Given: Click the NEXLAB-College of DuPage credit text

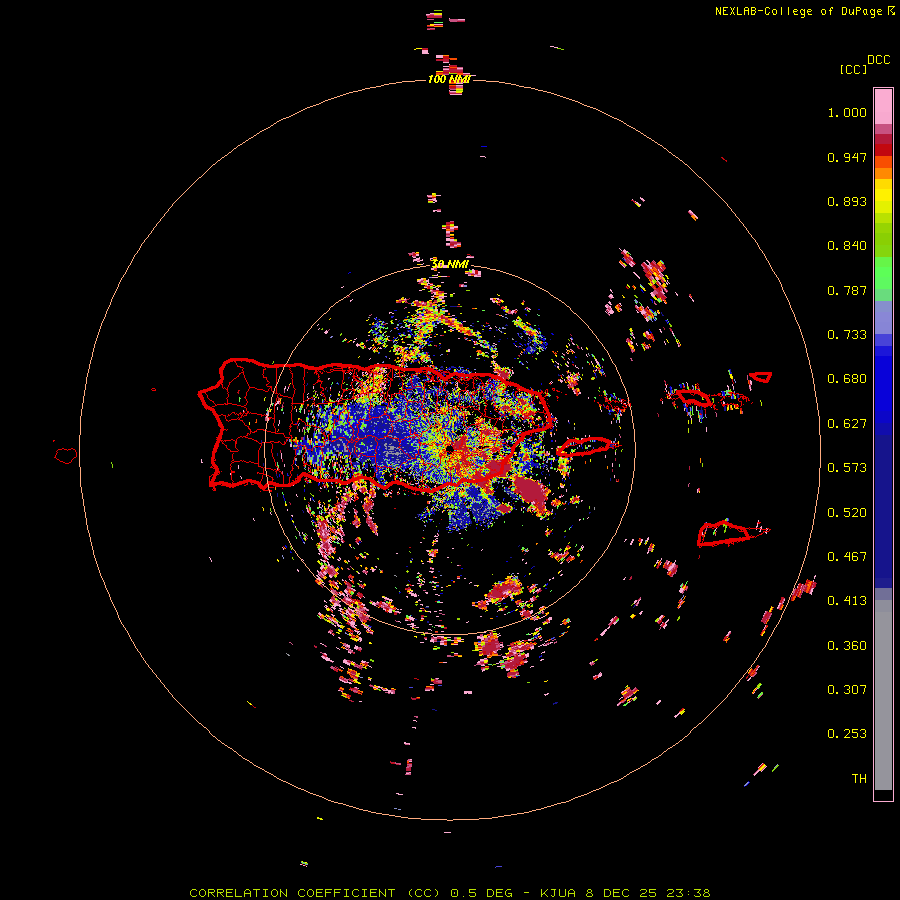Looking at the screenshot, I should click(804, 11).
